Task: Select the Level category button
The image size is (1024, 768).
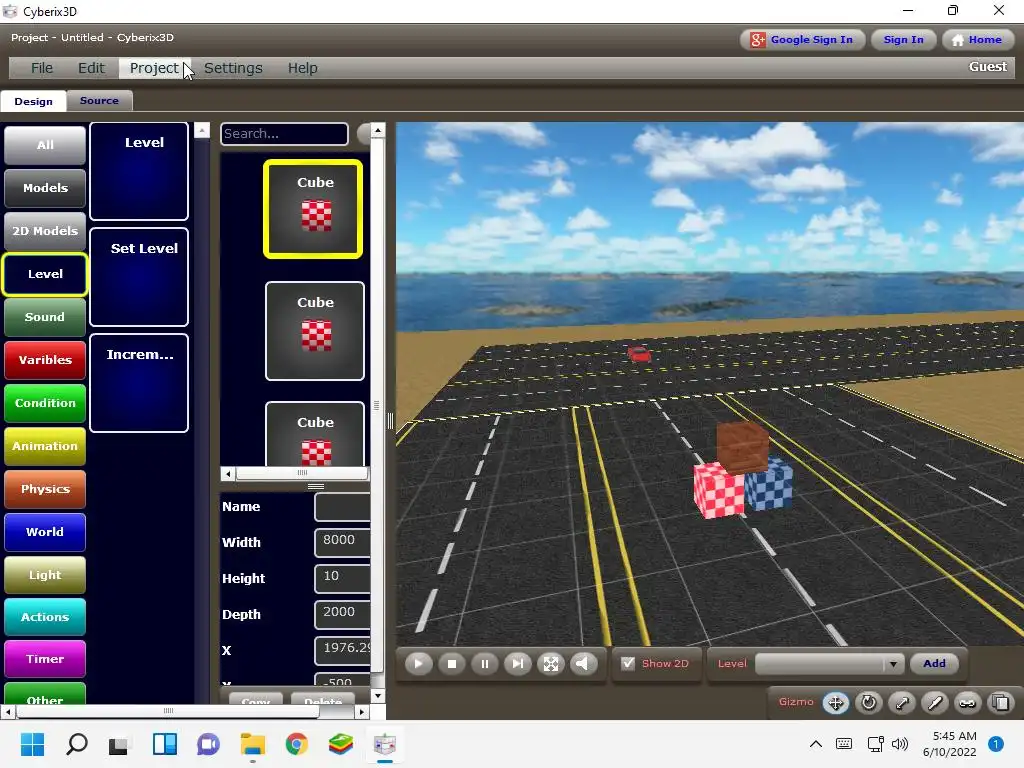Action: [45, 274]
